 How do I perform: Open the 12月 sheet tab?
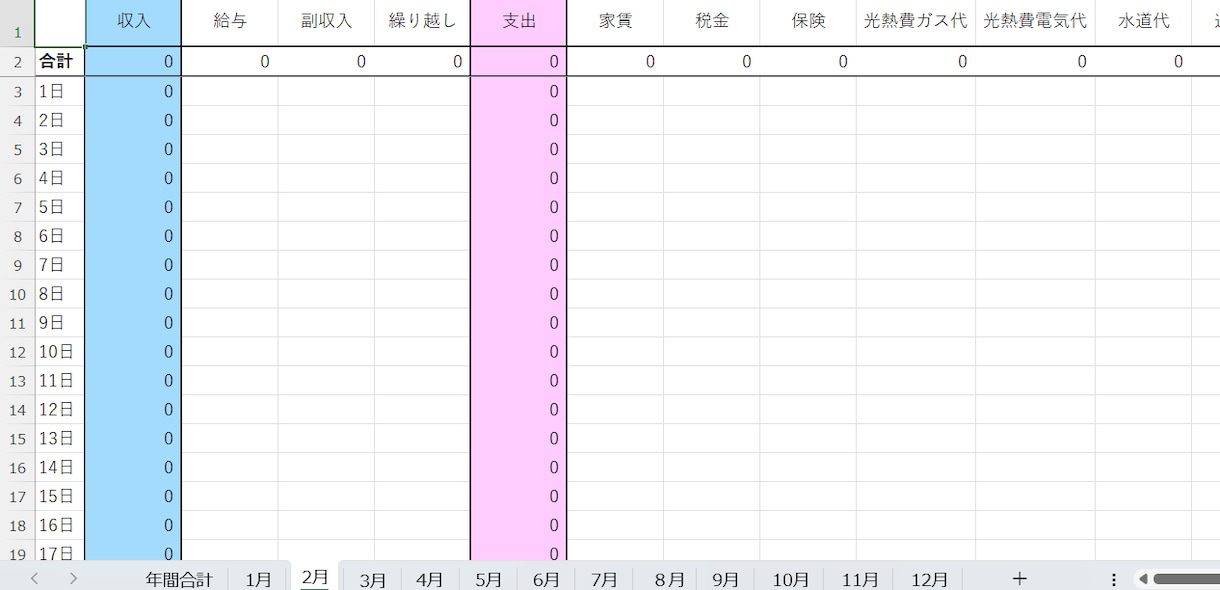[930, 580]
